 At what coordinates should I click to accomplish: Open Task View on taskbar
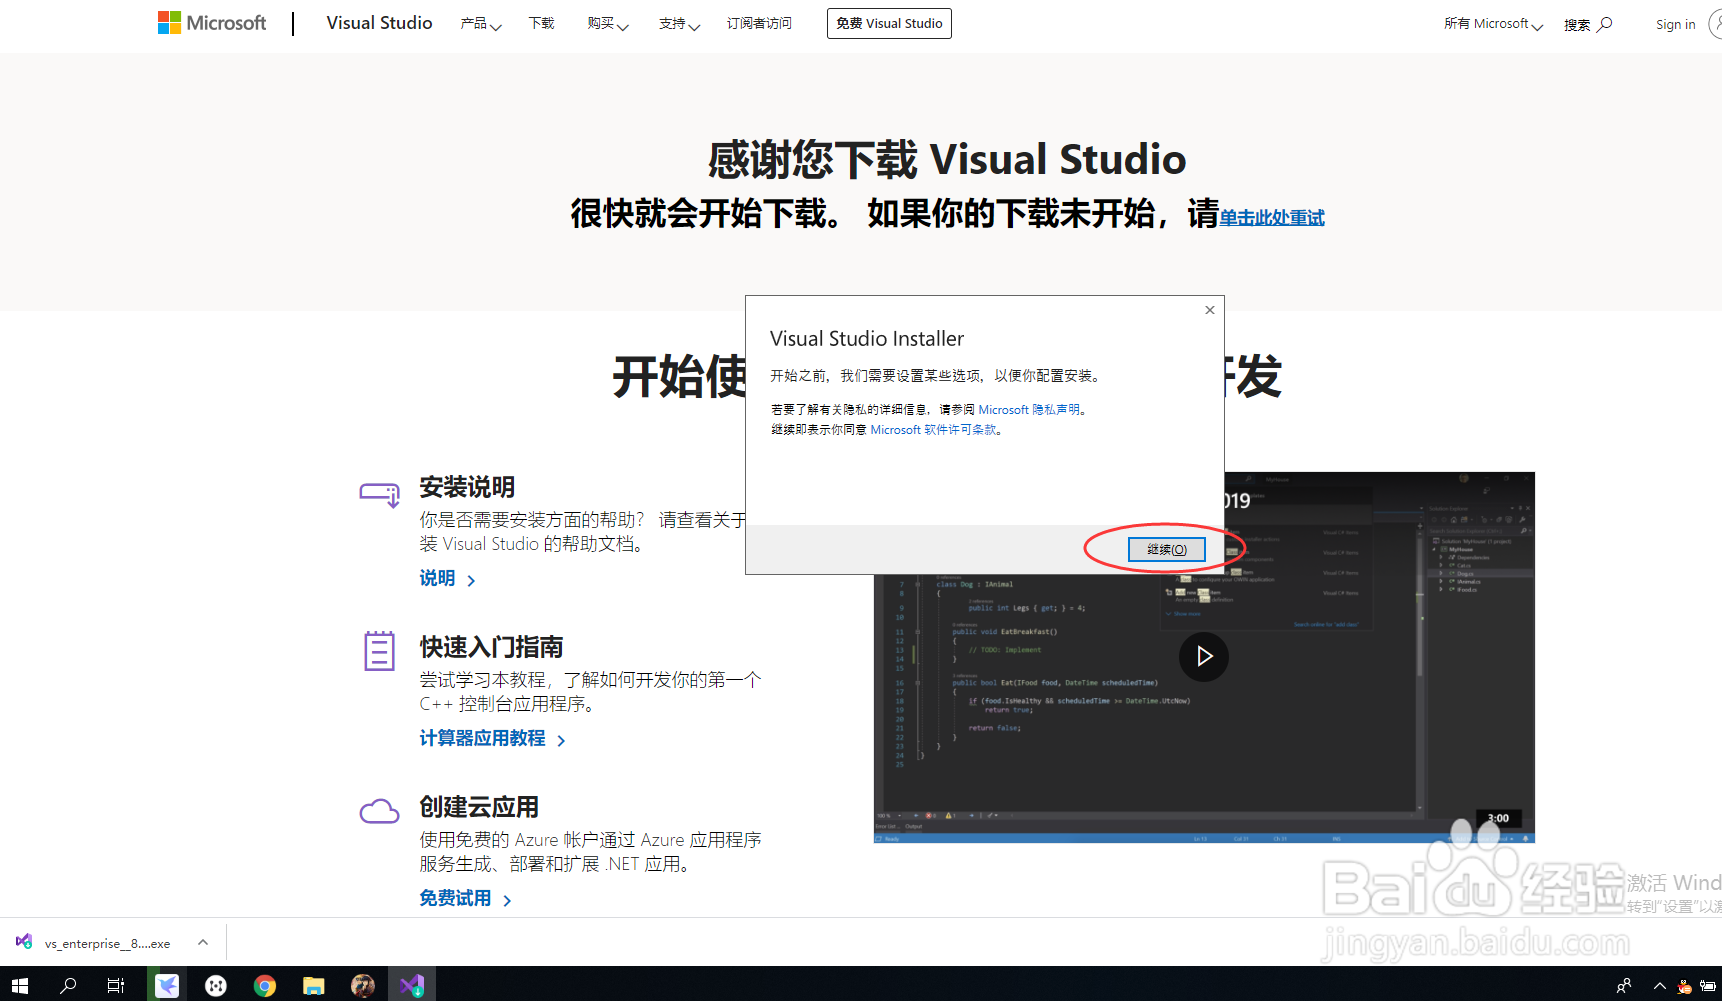116,985
